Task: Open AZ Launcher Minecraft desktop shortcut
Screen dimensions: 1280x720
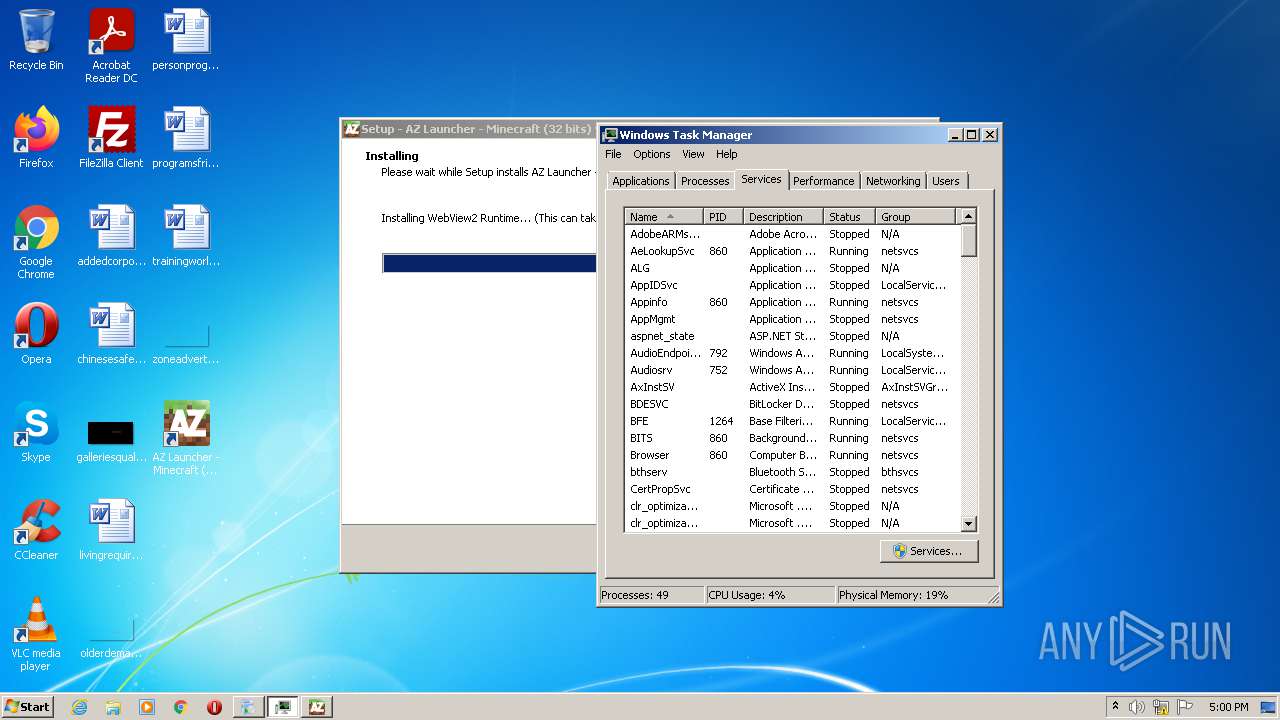Action: click(x=186, y=438)
